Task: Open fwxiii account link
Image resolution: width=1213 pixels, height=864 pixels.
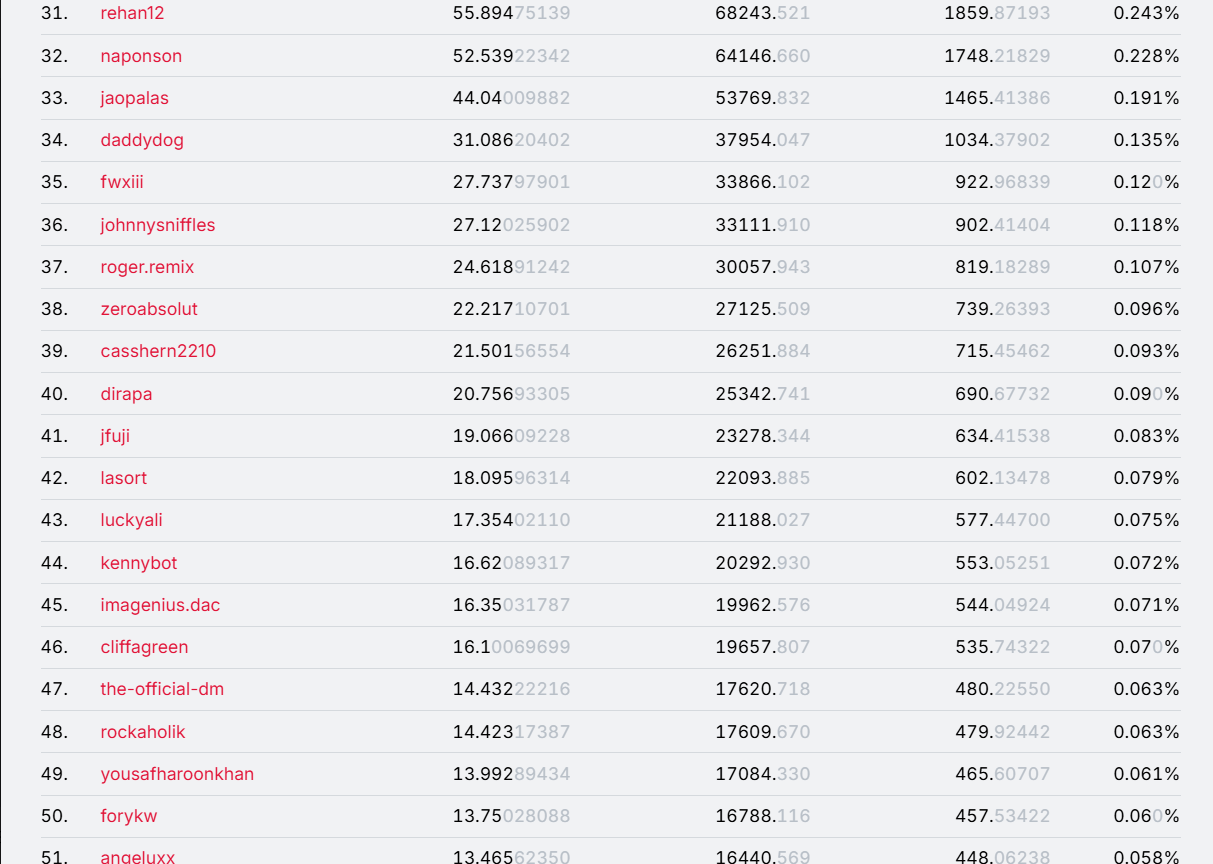Action: click(122, 182)
